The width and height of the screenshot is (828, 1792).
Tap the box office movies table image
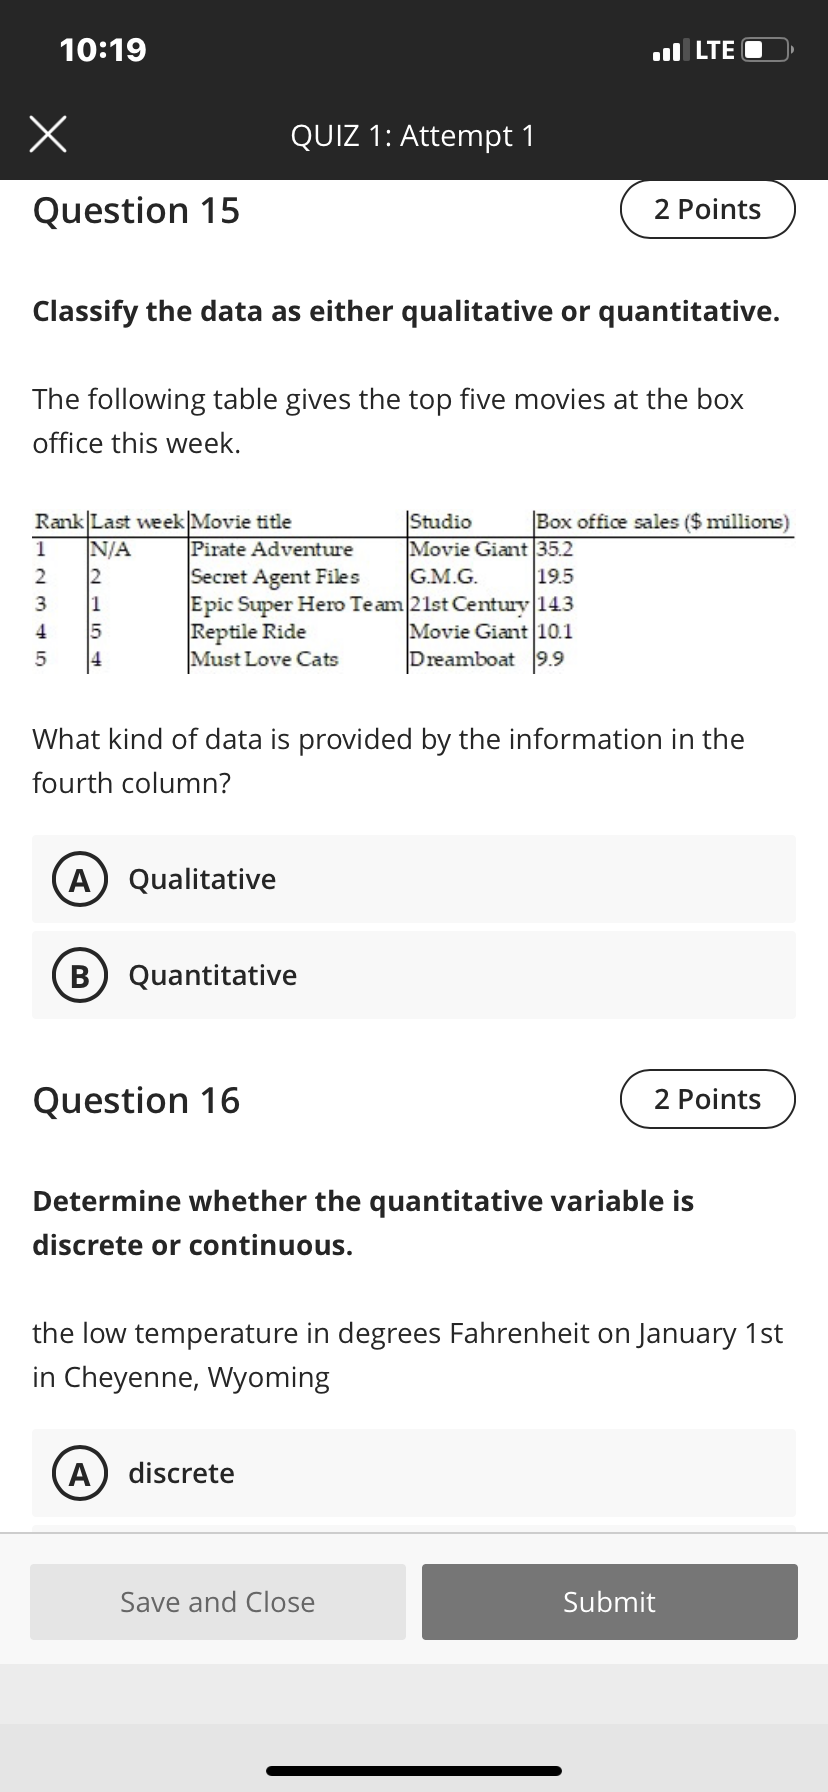click(x=414, y=590)
